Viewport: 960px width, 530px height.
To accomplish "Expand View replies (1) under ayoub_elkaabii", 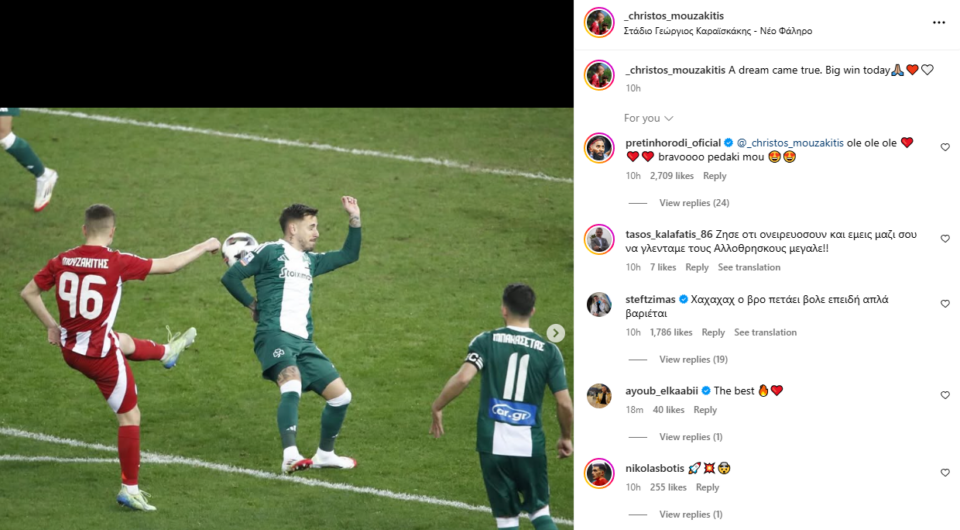I will (691, 437).
